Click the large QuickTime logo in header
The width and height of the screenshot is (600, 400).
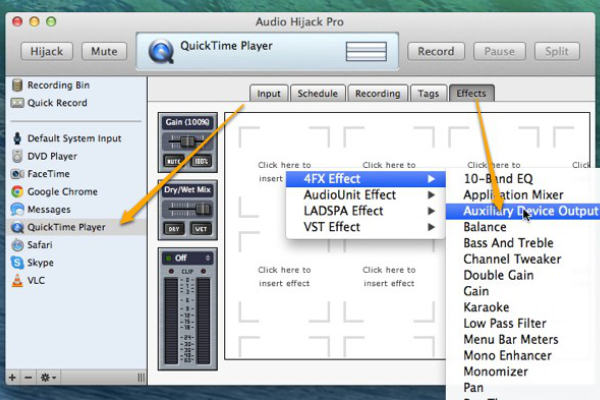(161, 51)
